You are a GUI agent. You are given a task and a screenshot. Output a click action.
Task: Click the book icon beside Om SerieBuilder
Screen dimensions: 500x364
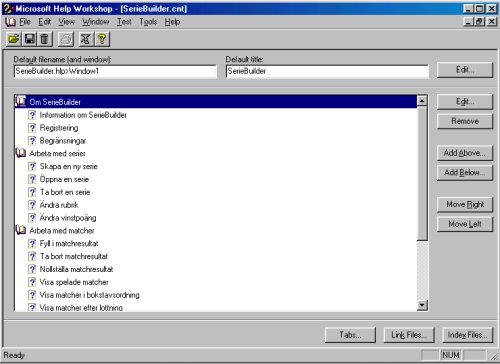[x=21, y=101]
